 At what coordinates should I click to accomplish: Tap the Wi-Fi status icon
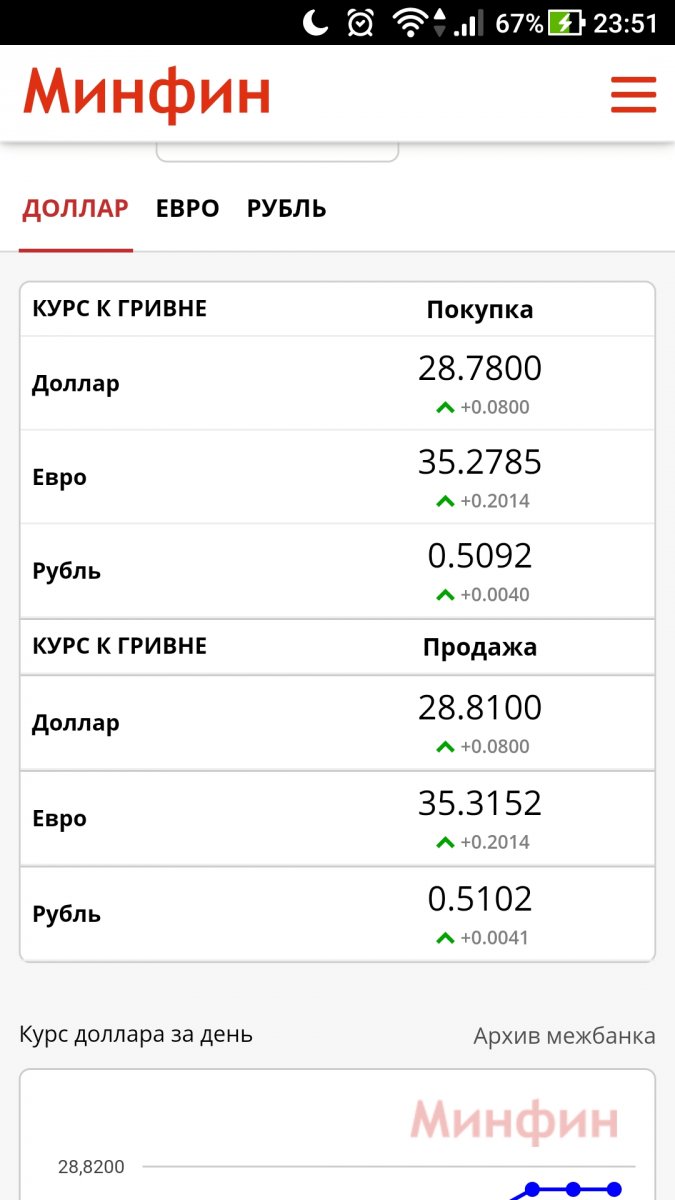[x=411, y=22]
